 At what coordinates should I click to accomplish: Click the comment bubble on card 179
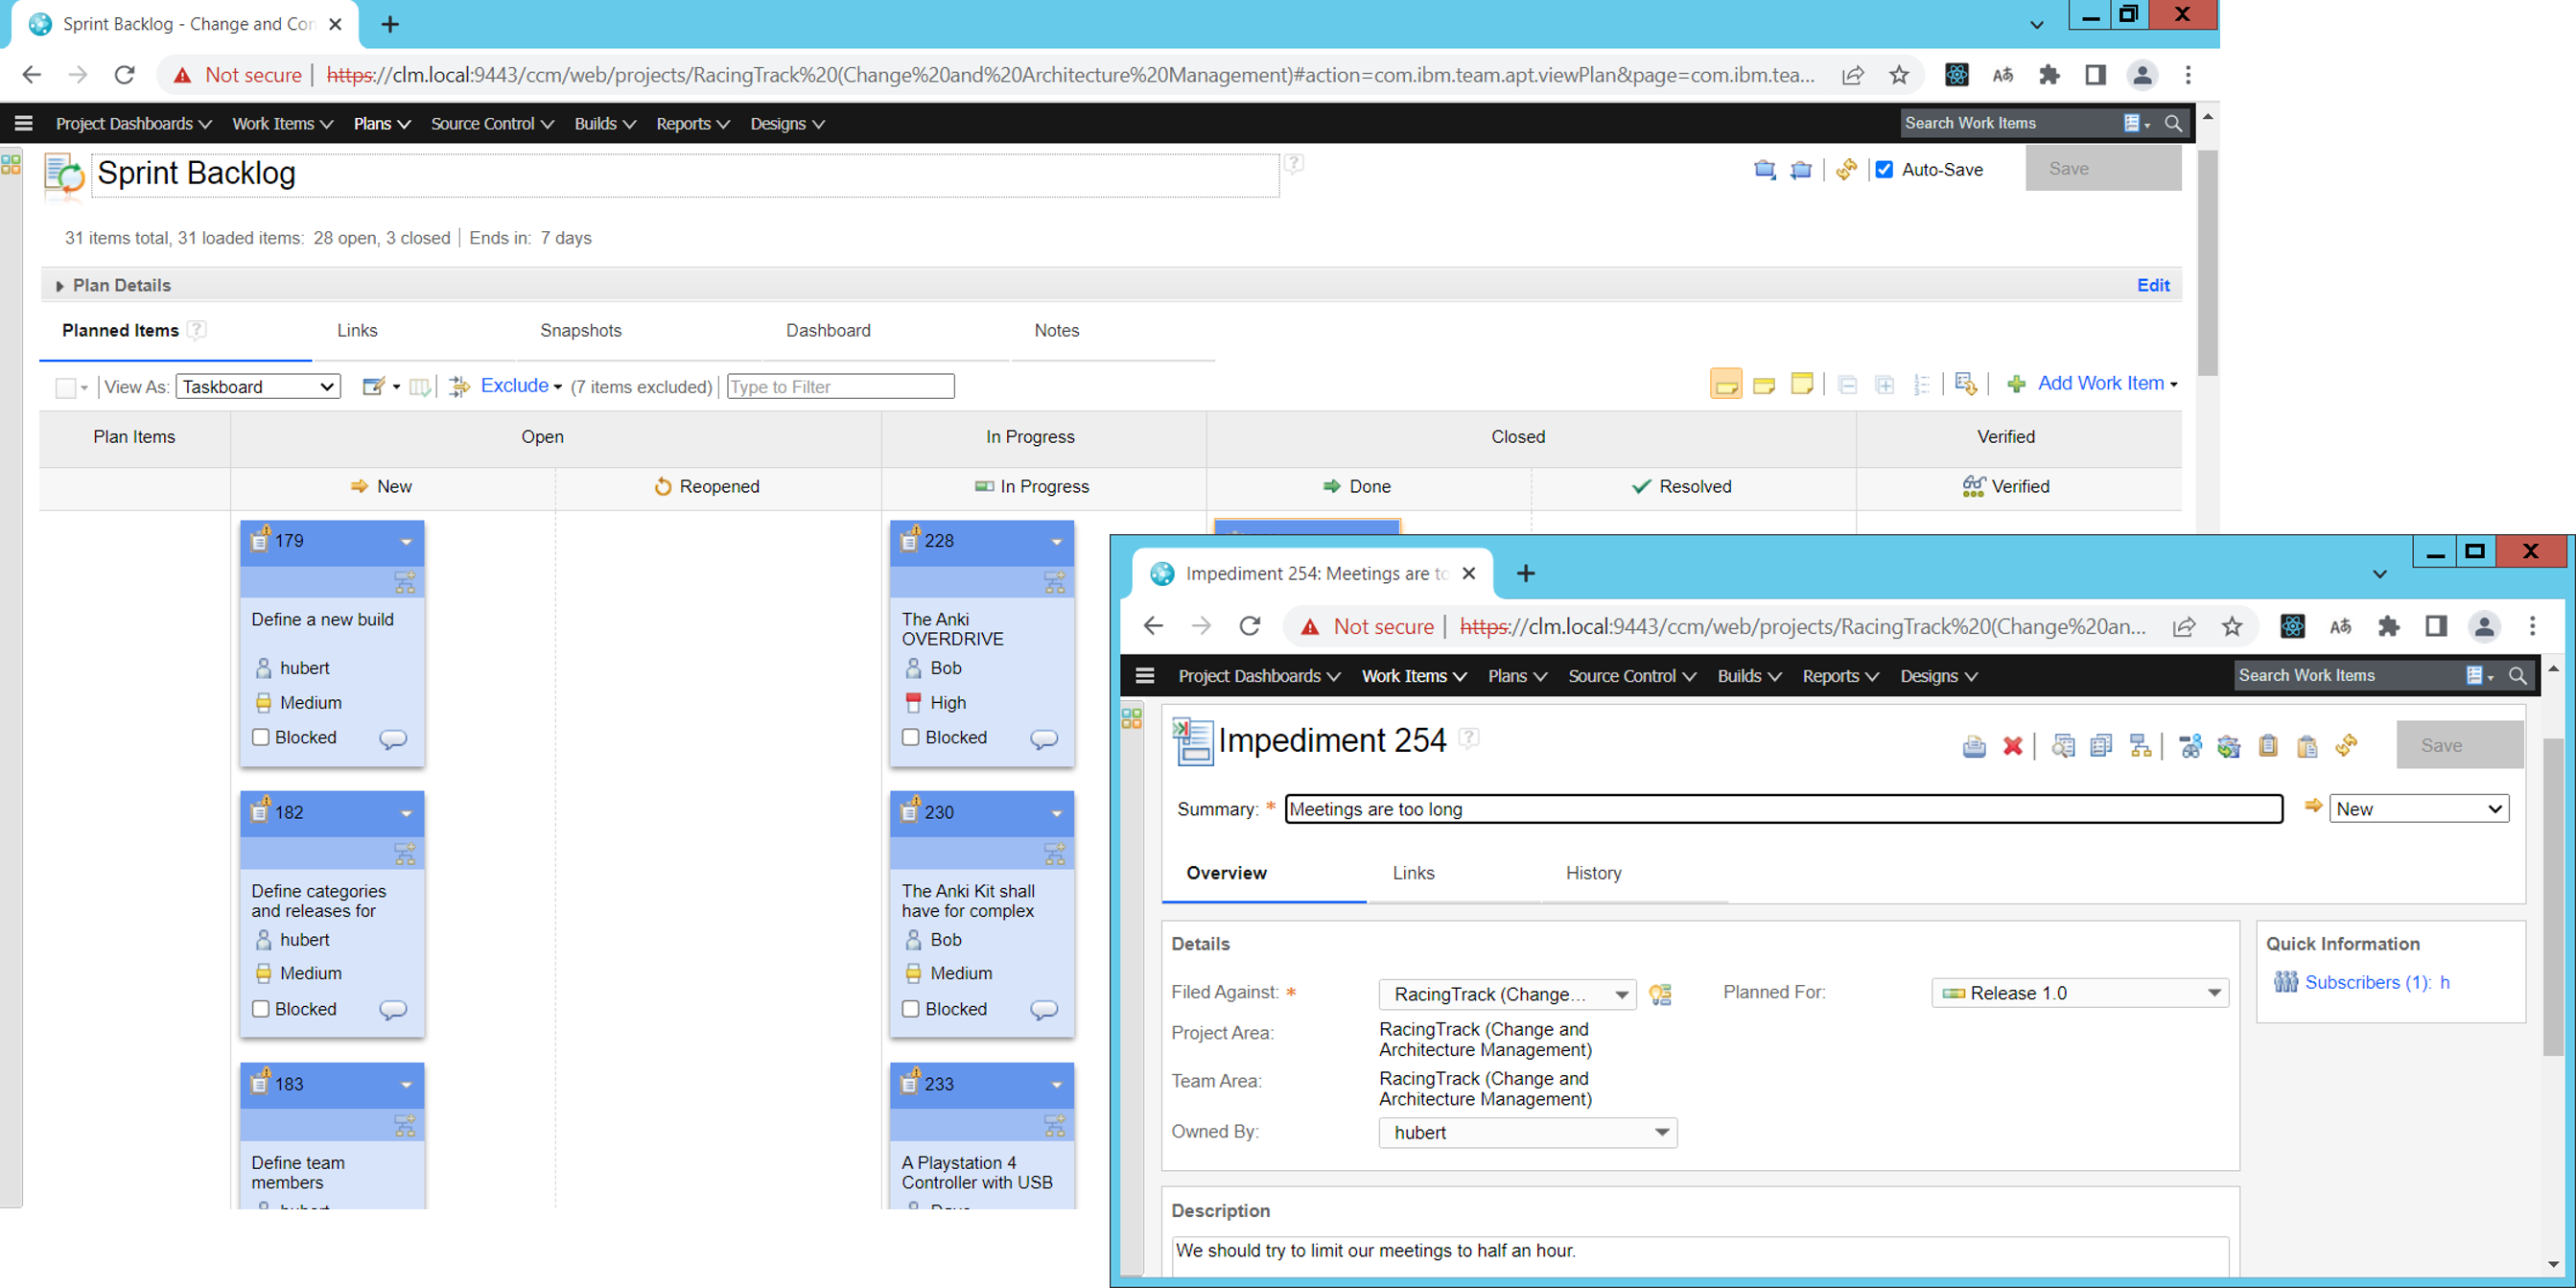pyautogui.click(x=393, y=739)
